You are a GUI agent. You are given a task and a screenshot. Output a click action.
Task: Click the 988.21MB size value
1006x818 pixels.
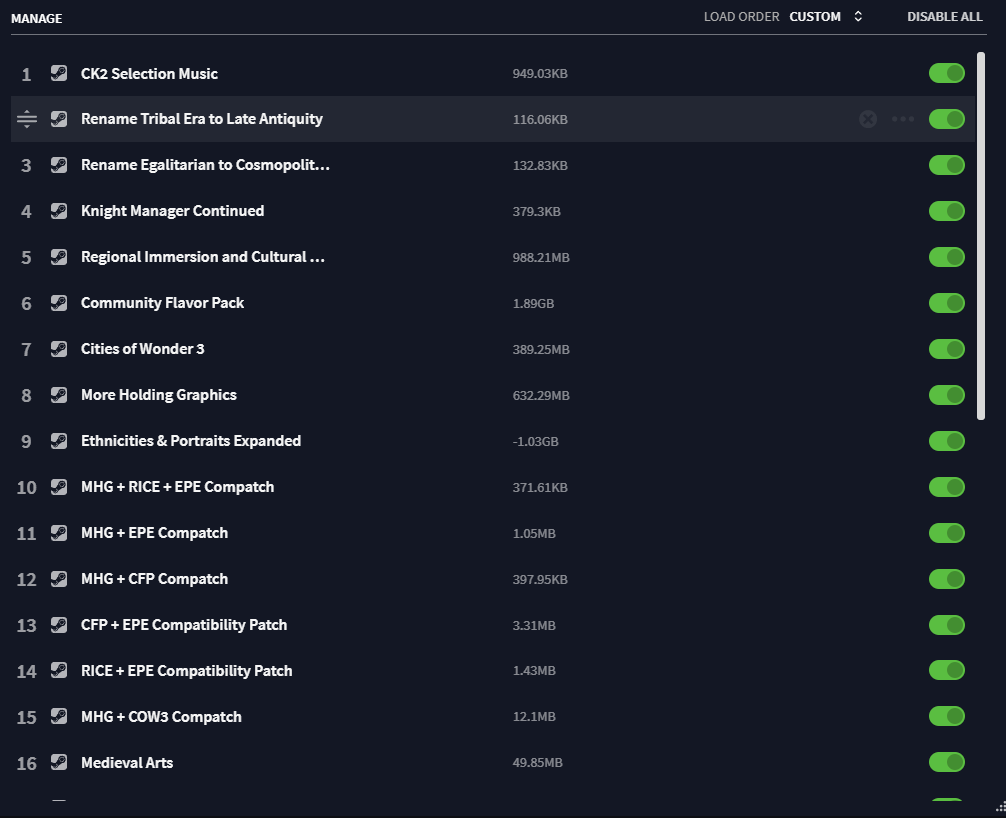(x=541, y=257)
